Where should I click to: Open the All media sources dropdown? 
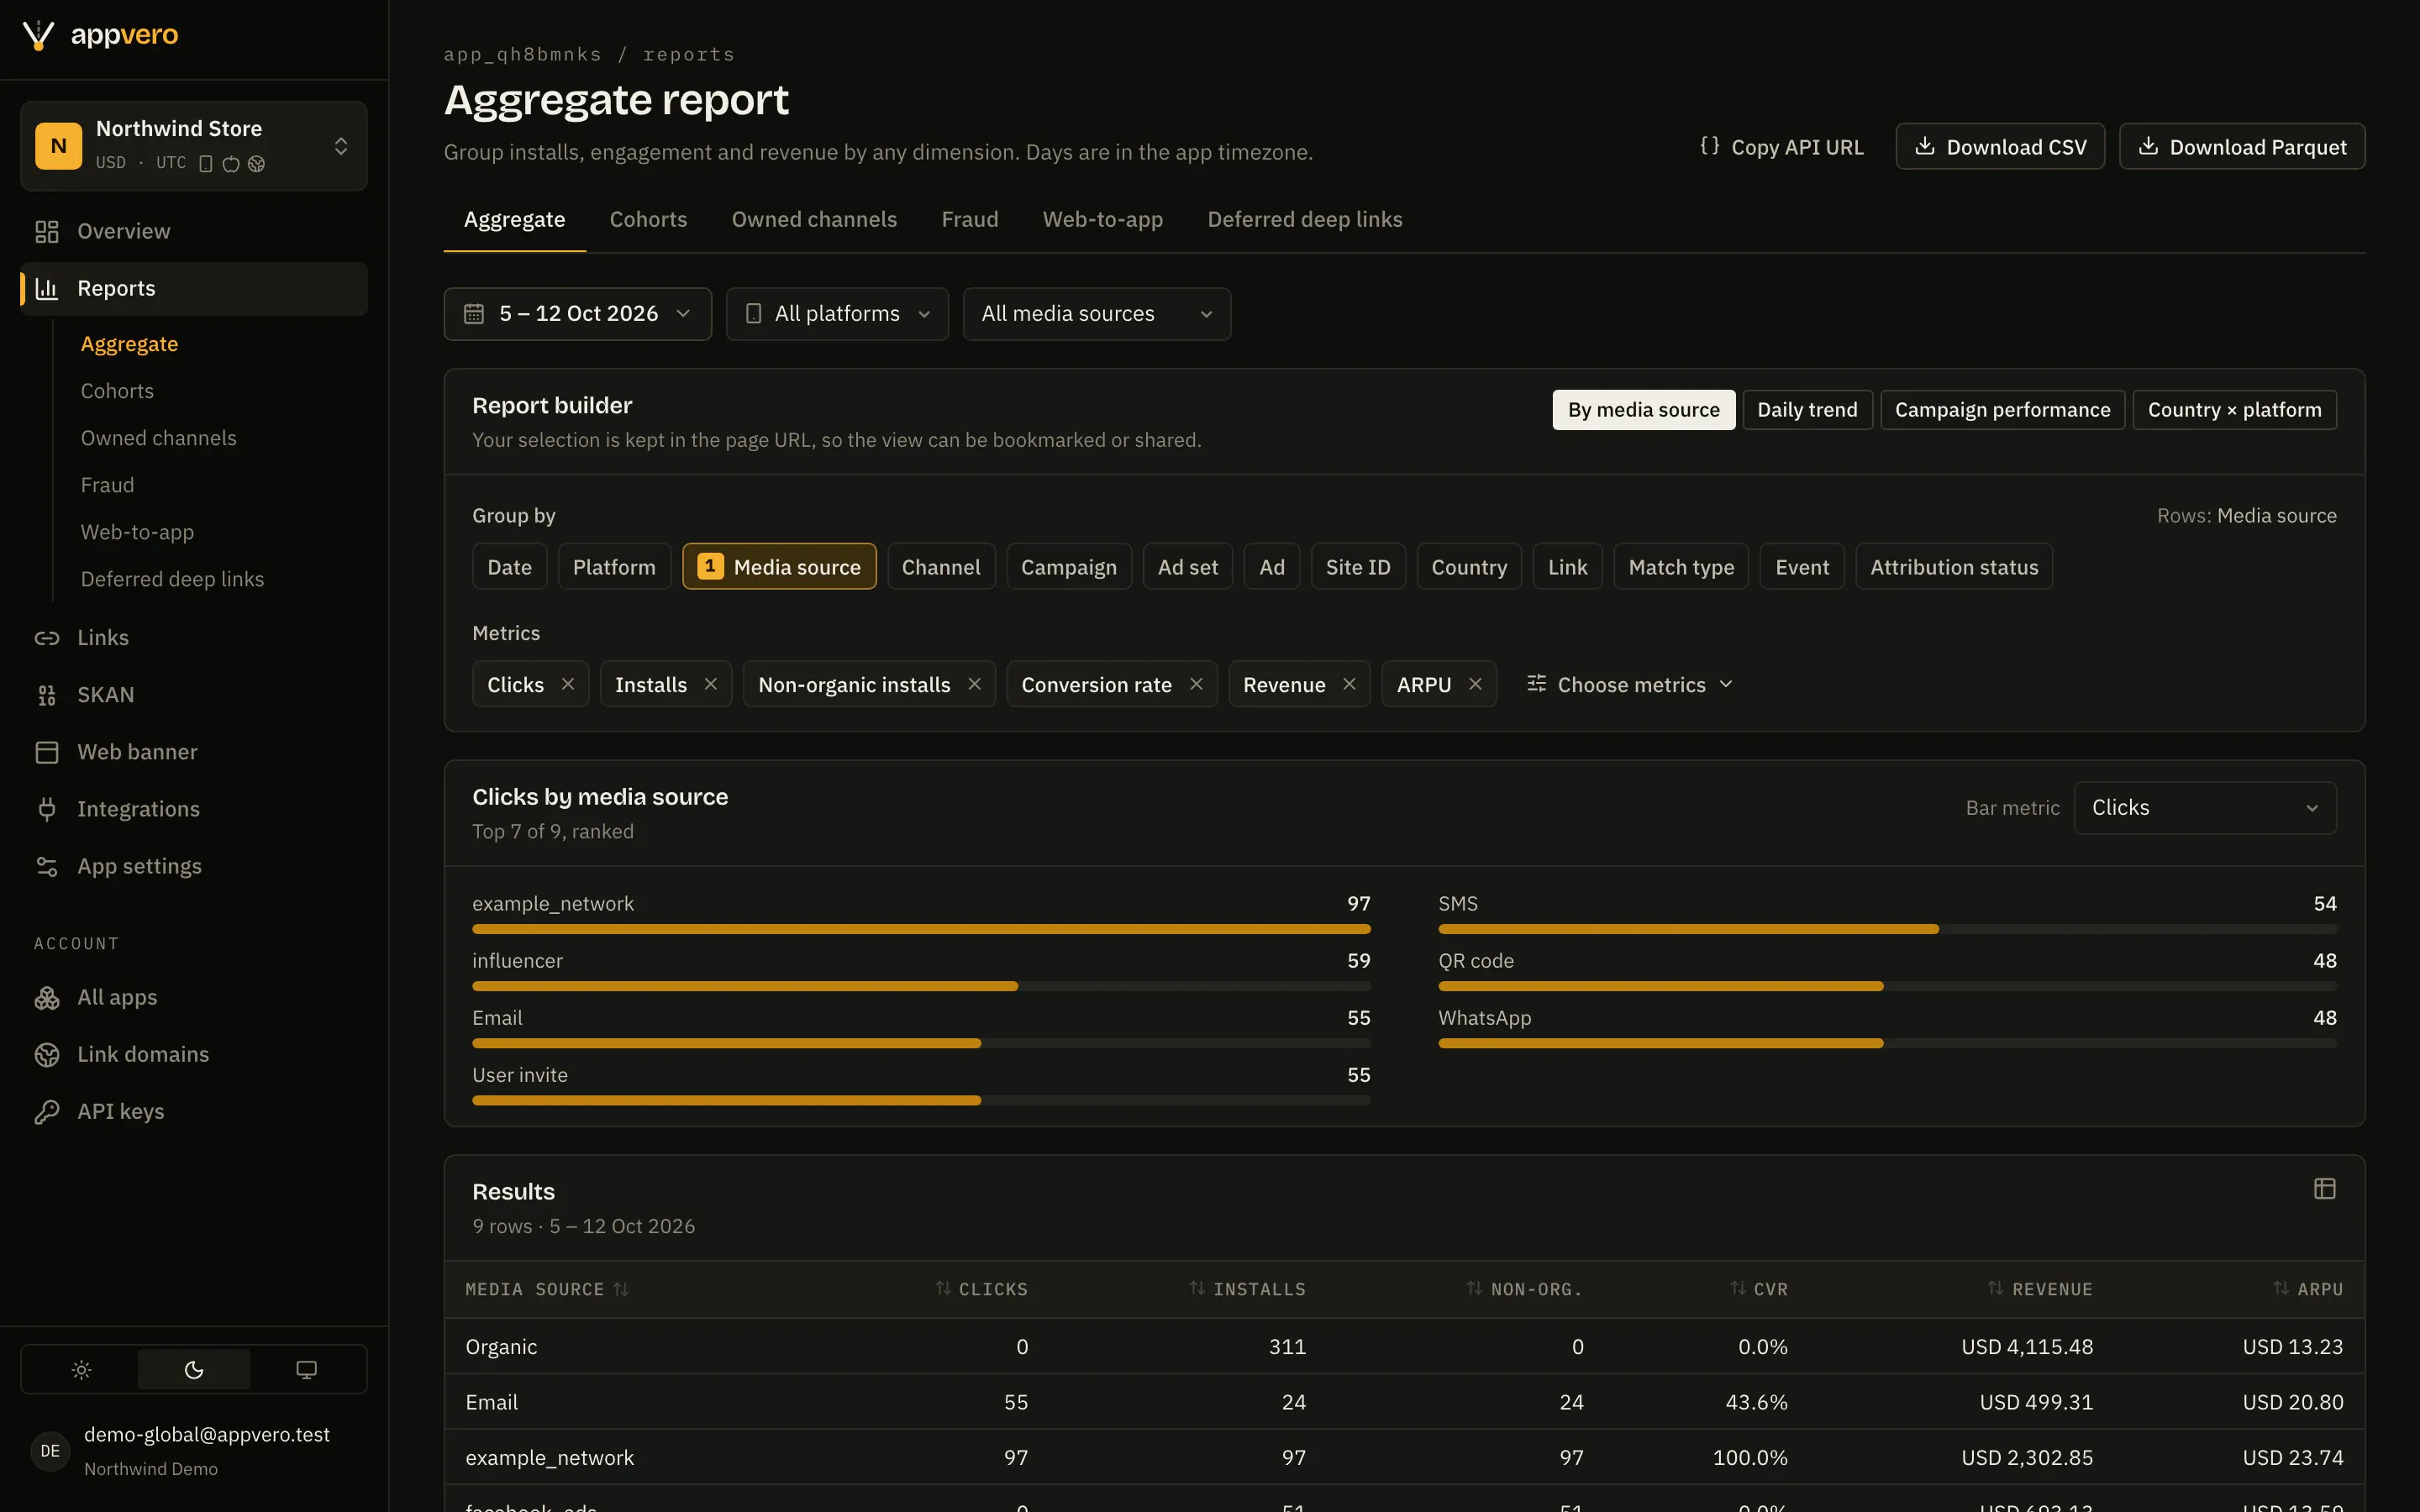pyautogui.click(x=1096, y=314)
